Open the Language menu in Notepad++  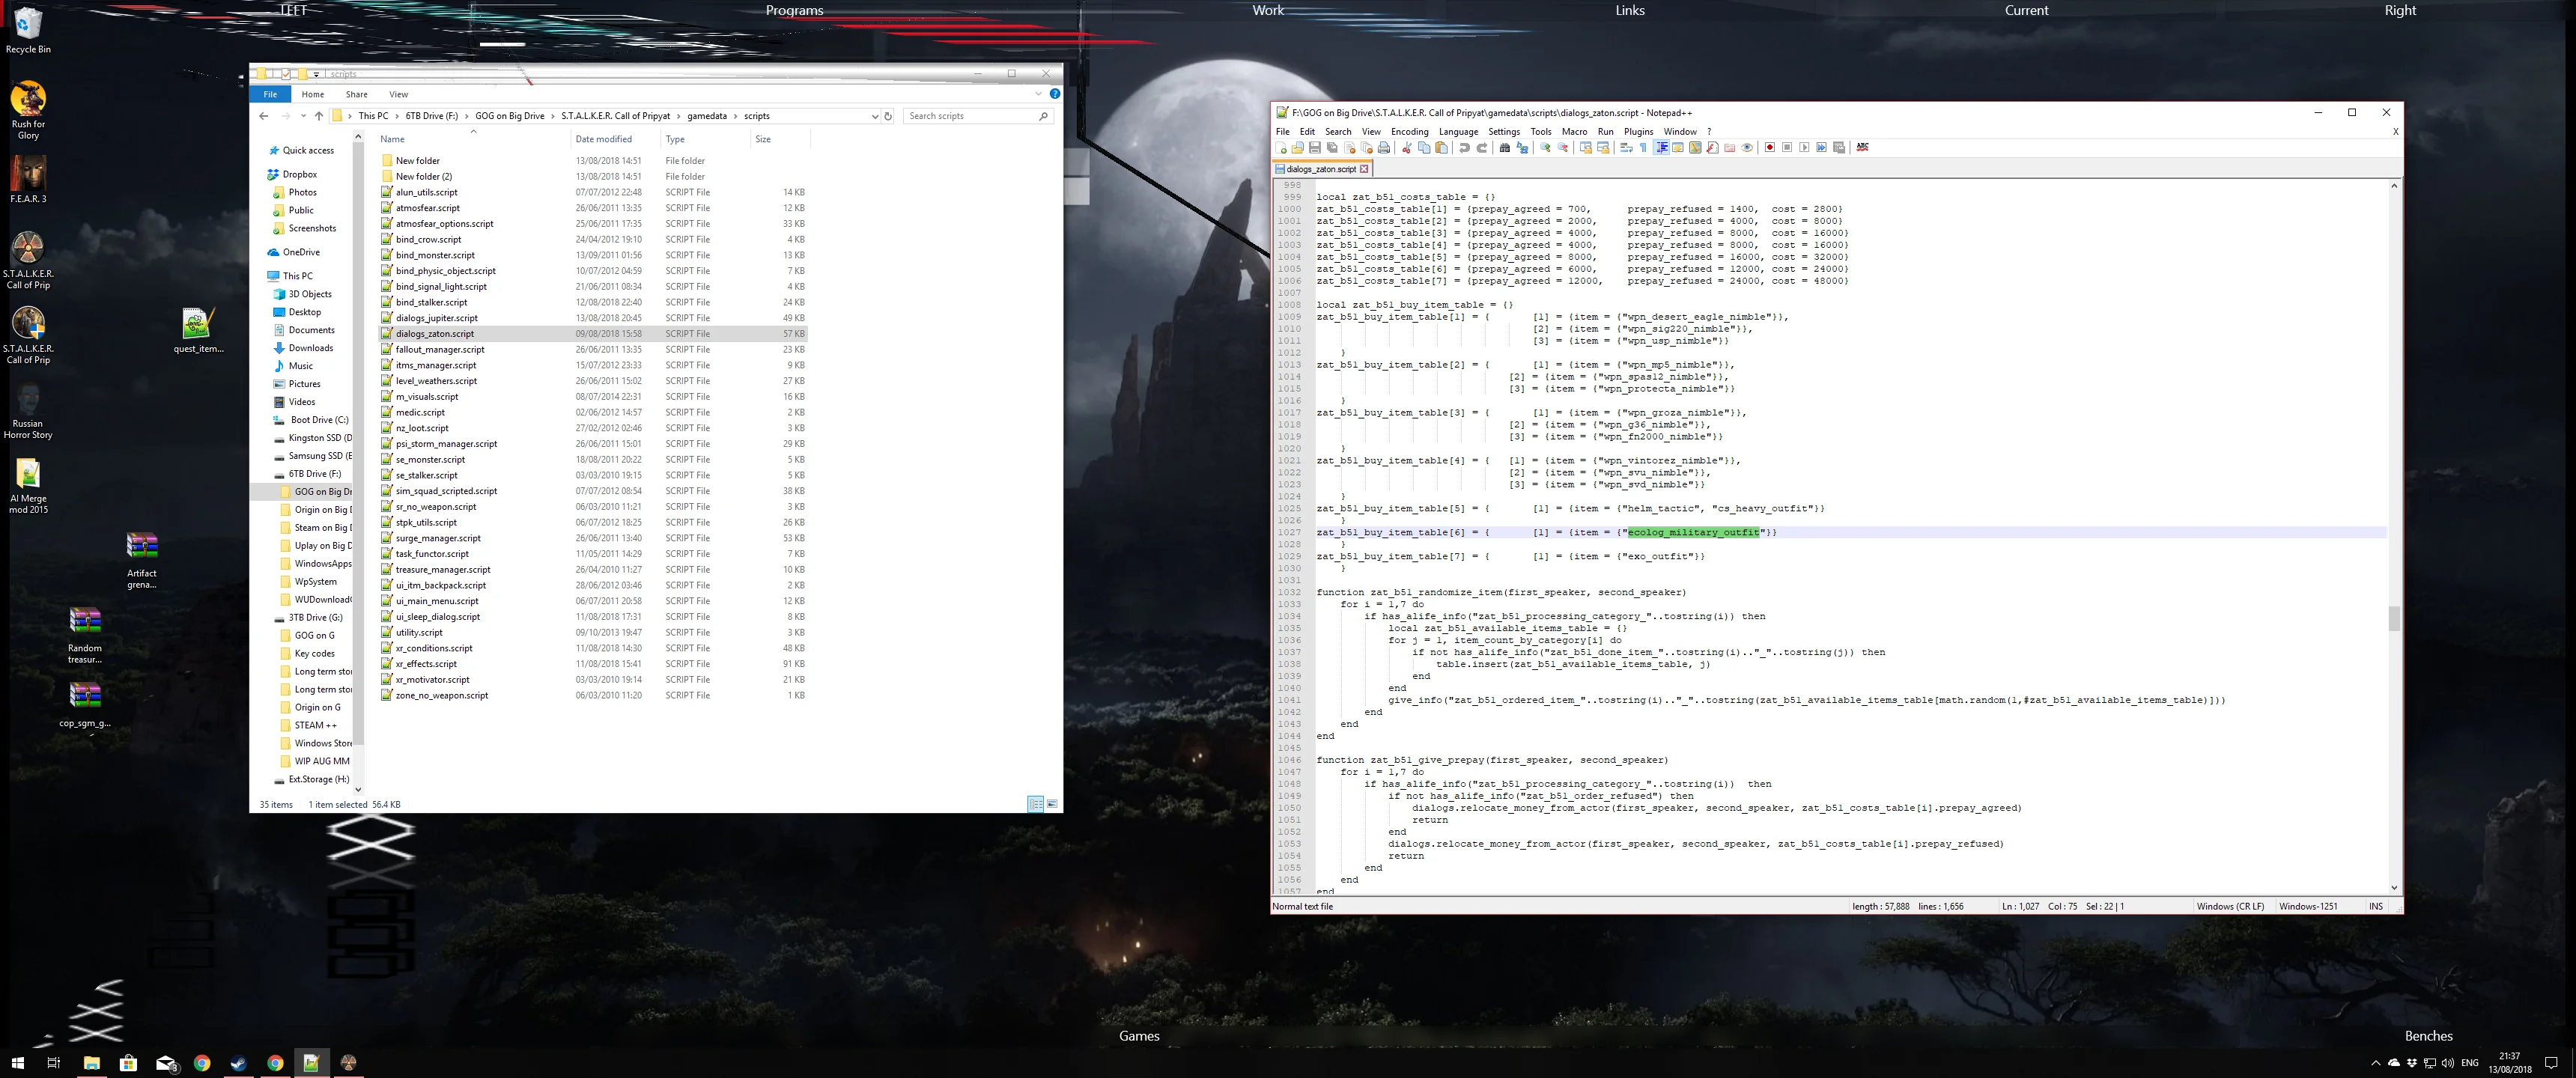(x=1458, y=131)
